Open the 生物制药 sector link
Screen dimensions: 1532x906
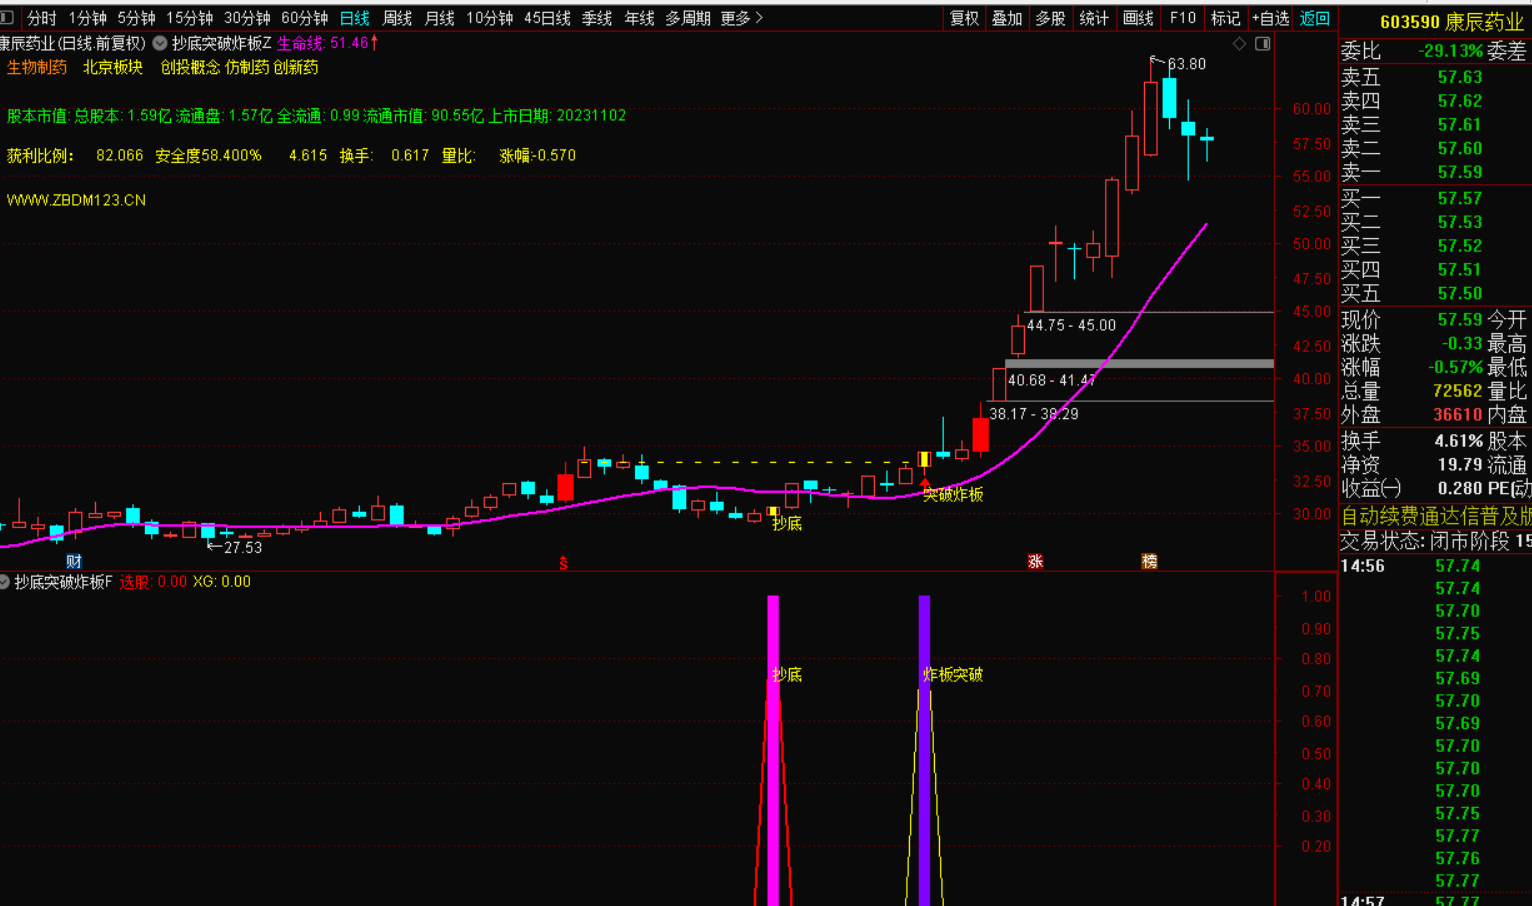click(37, 67)
